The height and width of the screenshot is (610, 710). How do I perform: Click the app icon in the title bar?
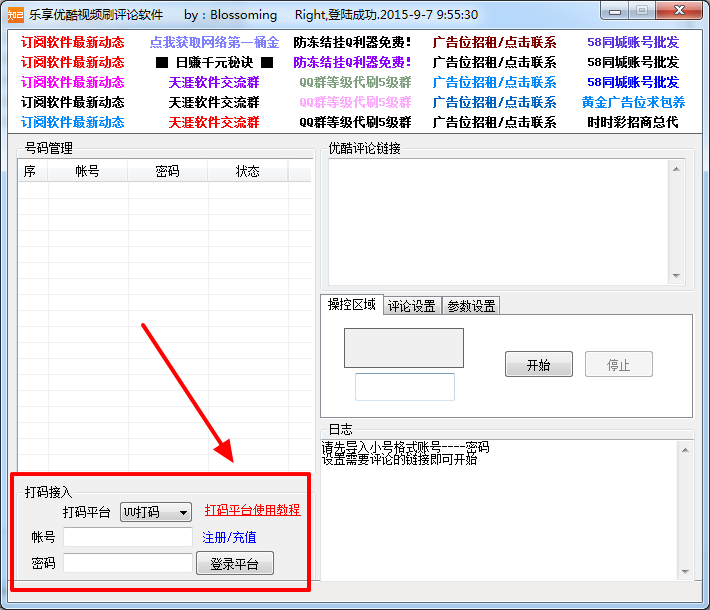click(x=15, y=14)
